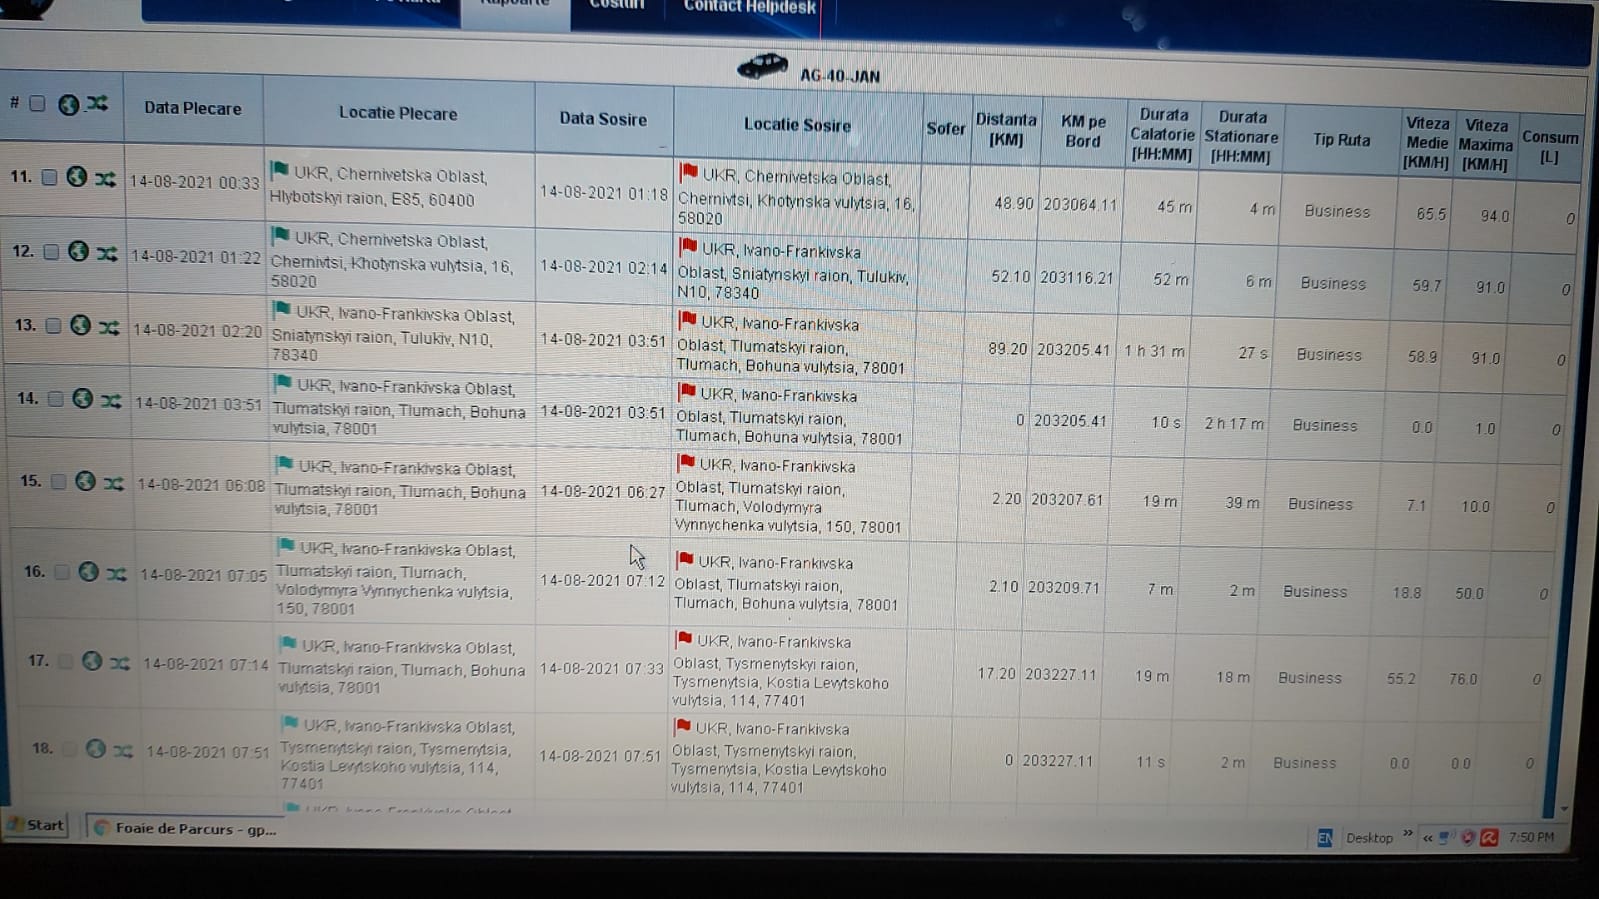Click the red tray icon beside the clock
This screenshot has width=1599, height=899.
[1489, 838]
